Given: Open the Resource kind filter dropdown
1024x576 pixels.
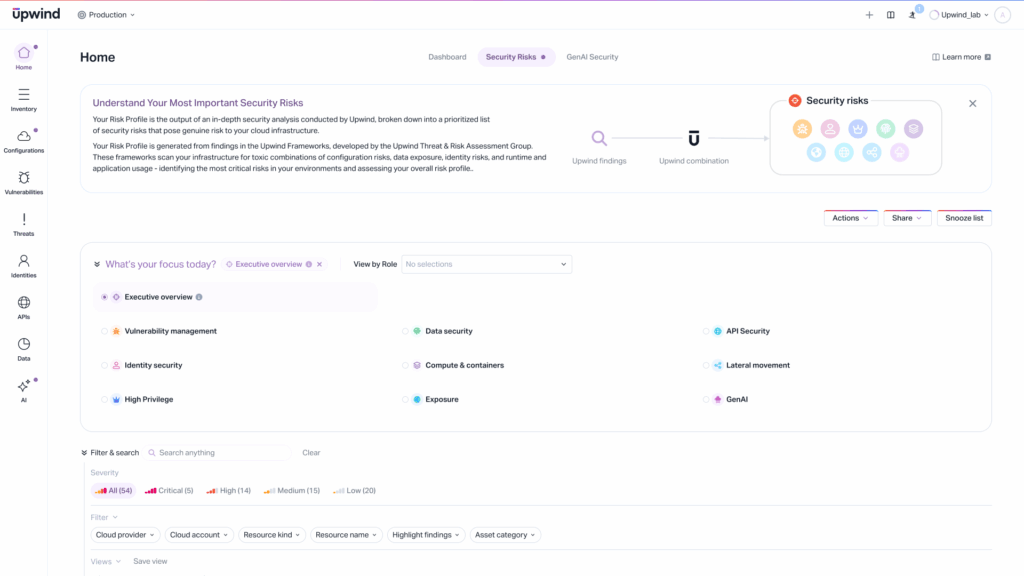Looking at the screenshot, I should pyautogui.click(x=271, y=535).
